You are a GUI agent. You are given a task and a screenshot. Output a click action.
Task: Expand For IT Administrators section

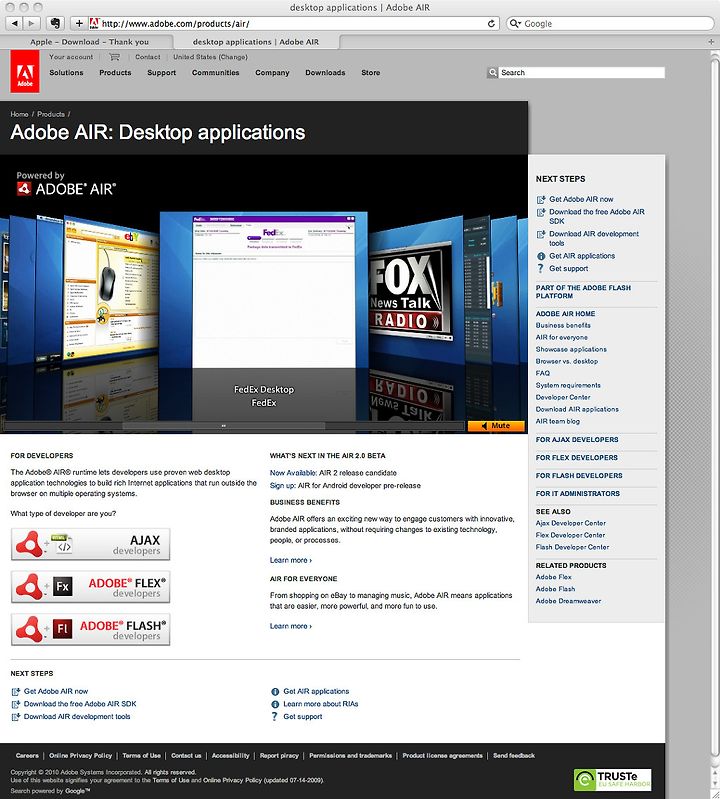tap(577, 494)
